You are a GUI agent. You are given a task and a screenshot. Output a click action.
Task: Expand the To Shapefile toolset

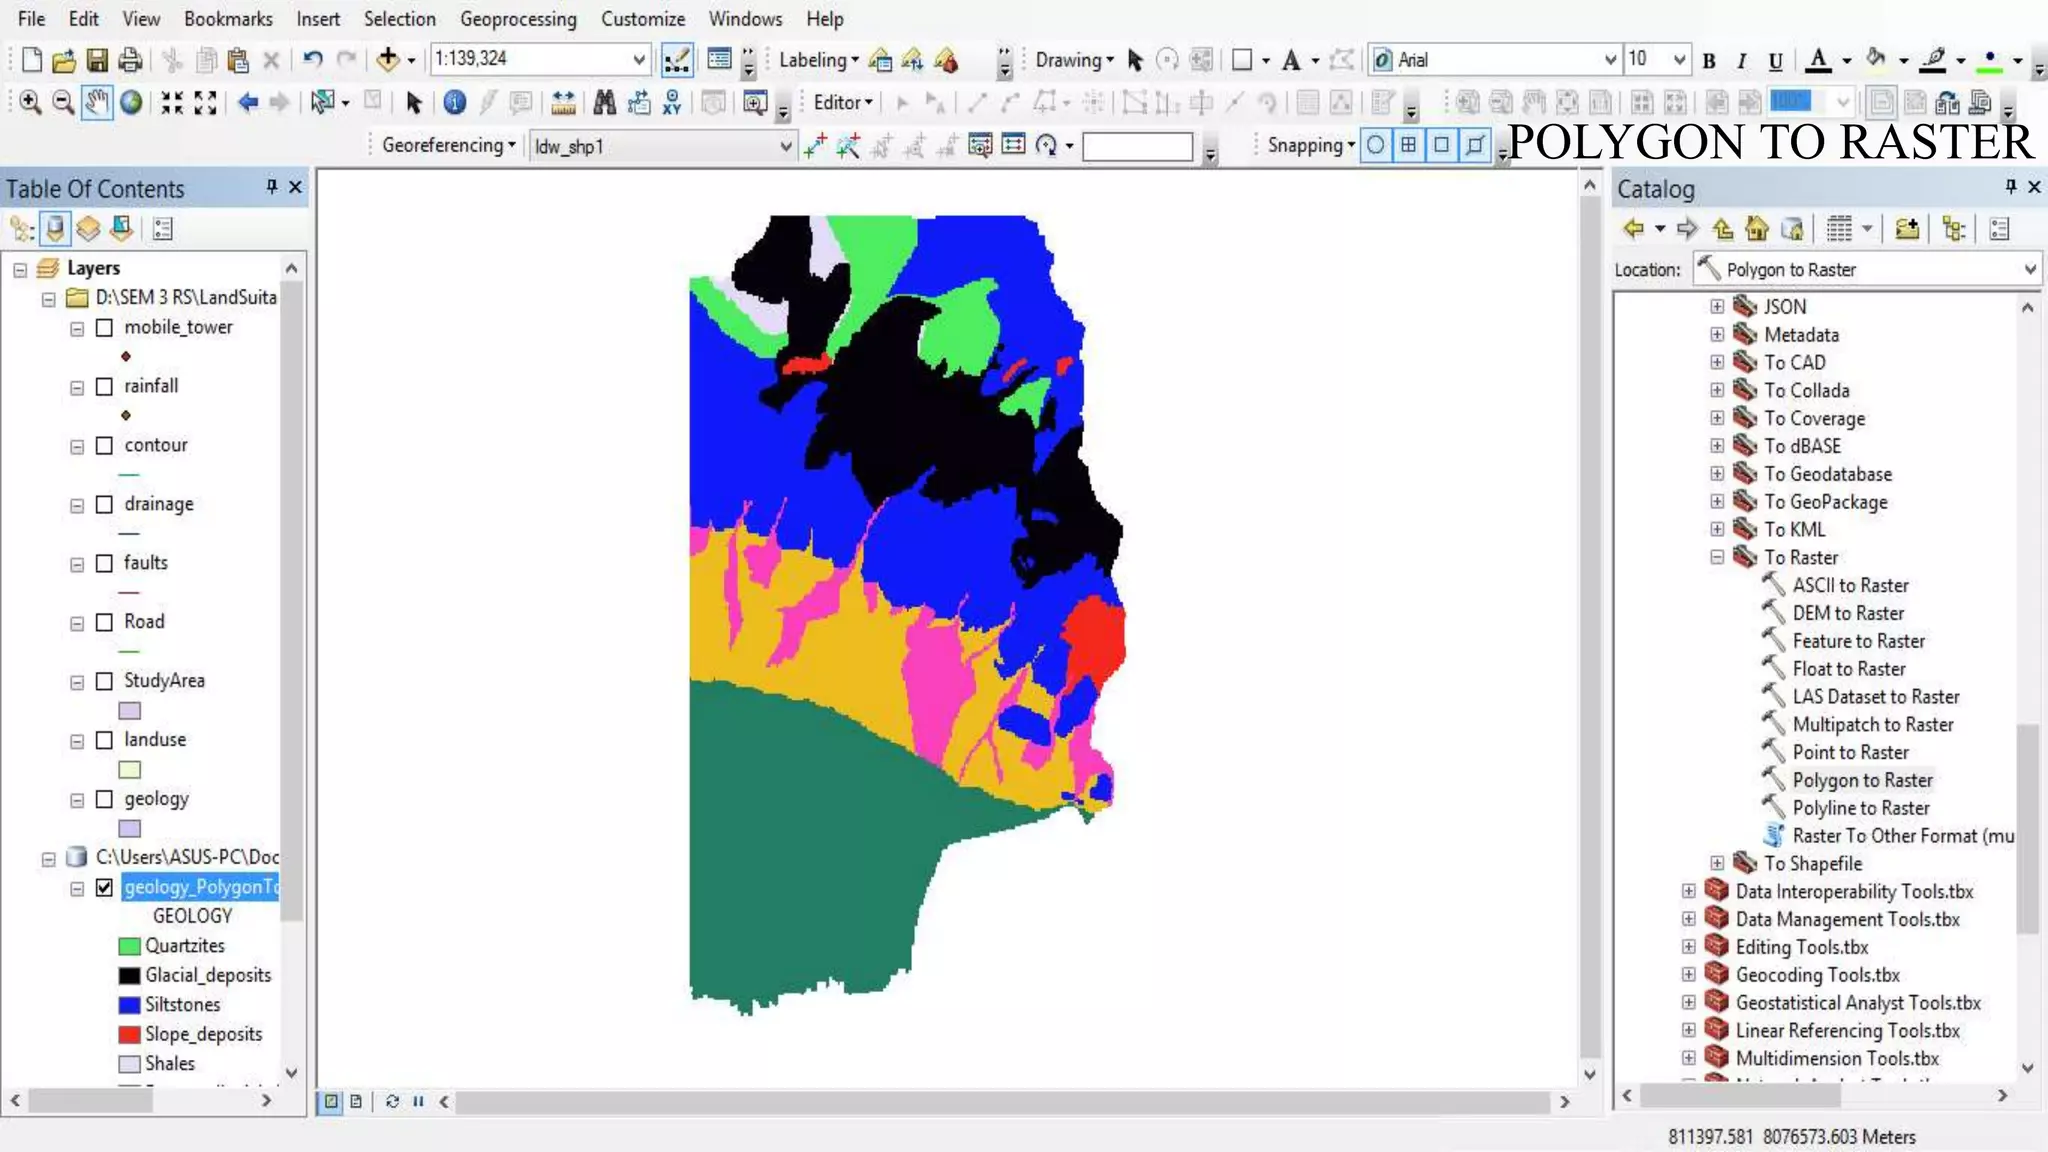pyautogui.click(x=1717, y=863)
